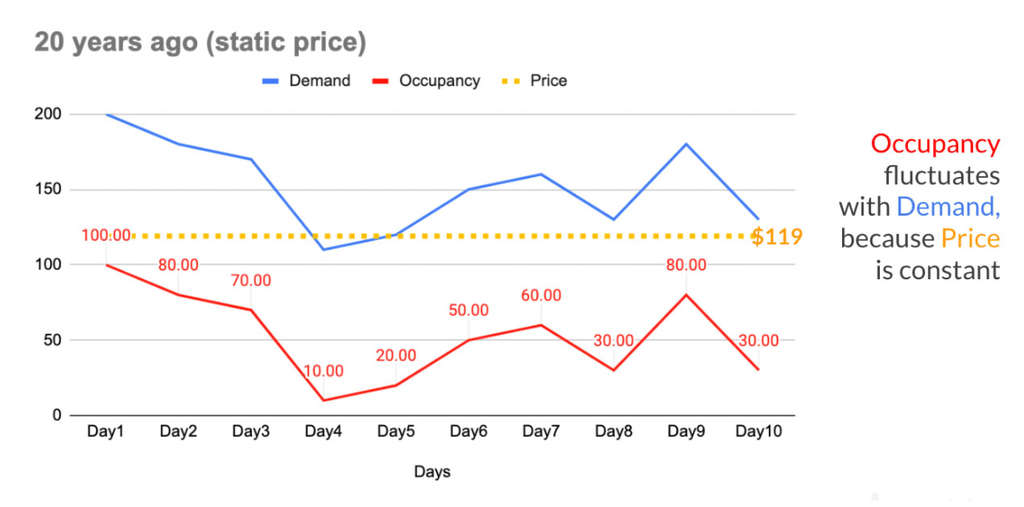Select the 20.00 data label at Day5
The height and width of the screenshot is (507, 1024).
pyautogui.click(x=395, y=356)
